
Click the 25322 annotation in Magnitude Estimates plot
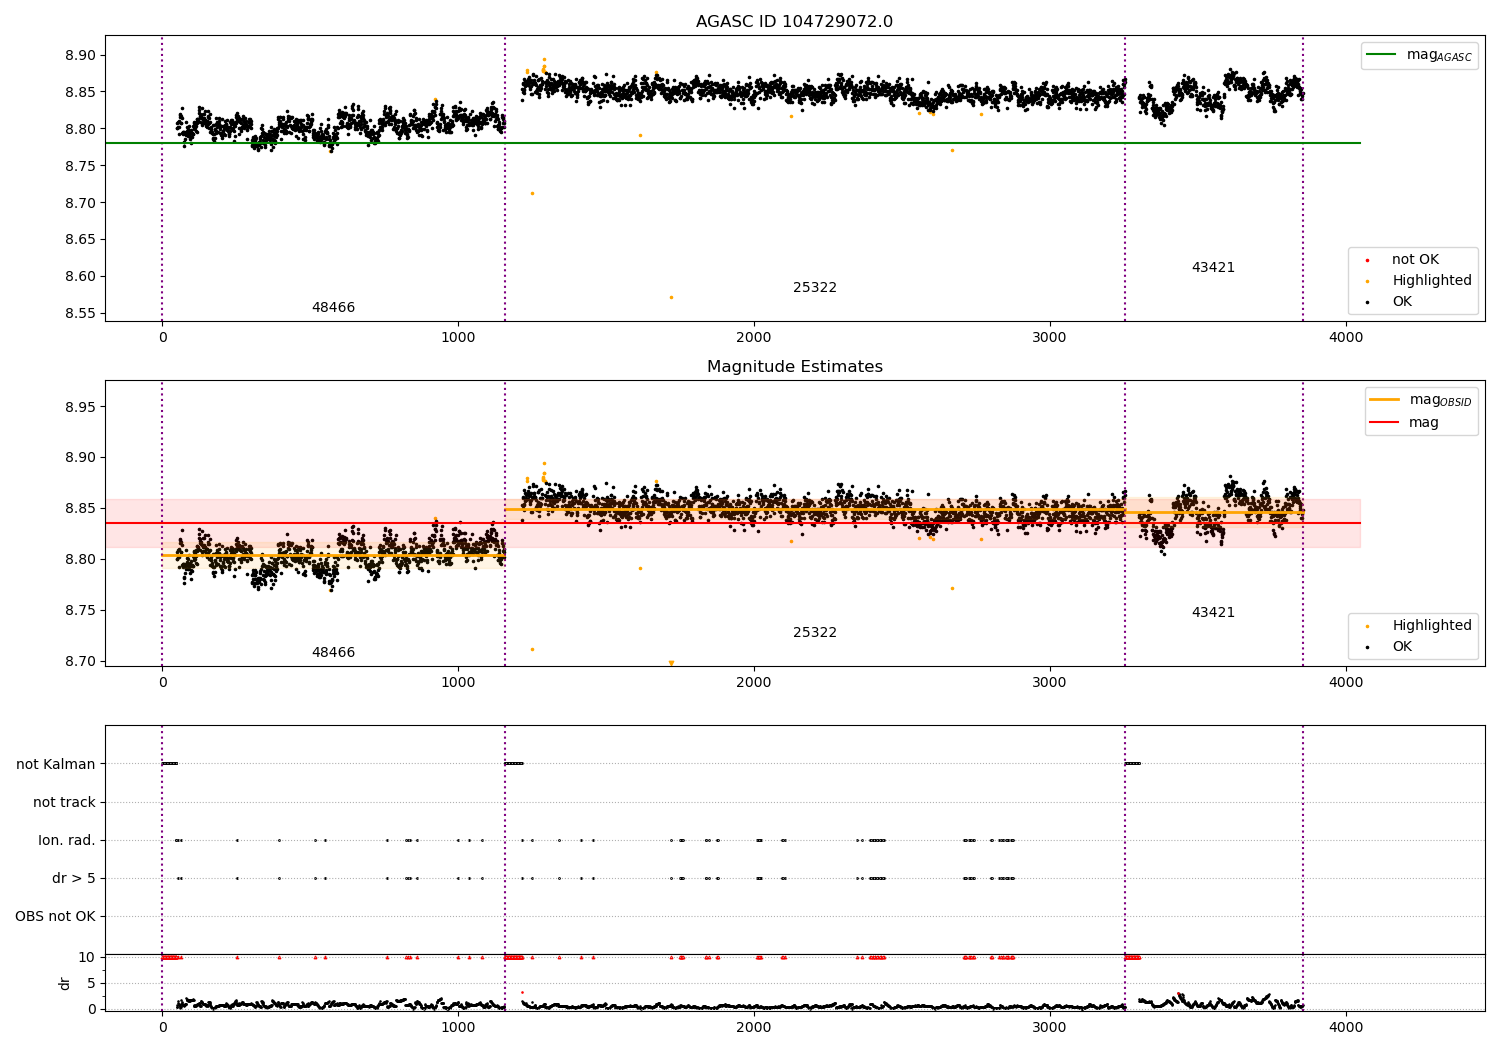815,633
